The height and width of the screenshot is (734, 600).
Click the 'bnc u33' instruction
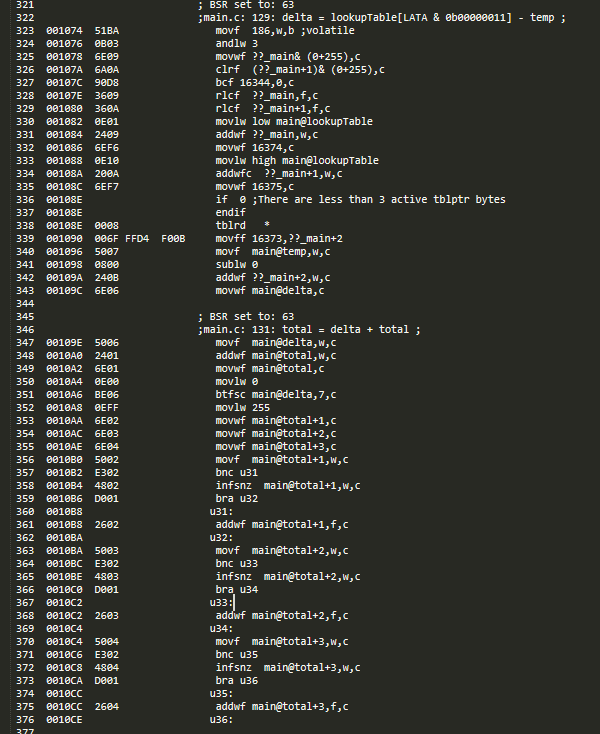coord(236,564)
